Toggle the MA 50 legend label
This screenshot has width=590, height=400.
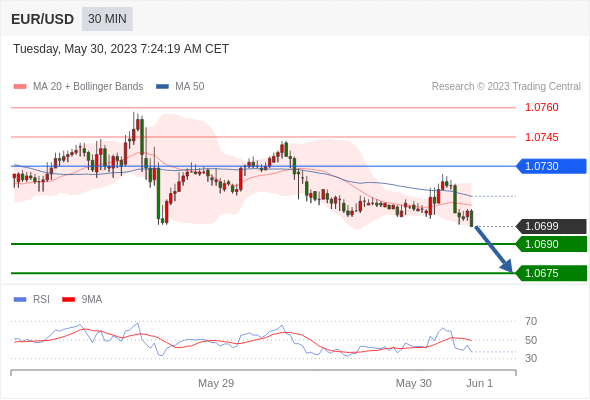(190, 87)
